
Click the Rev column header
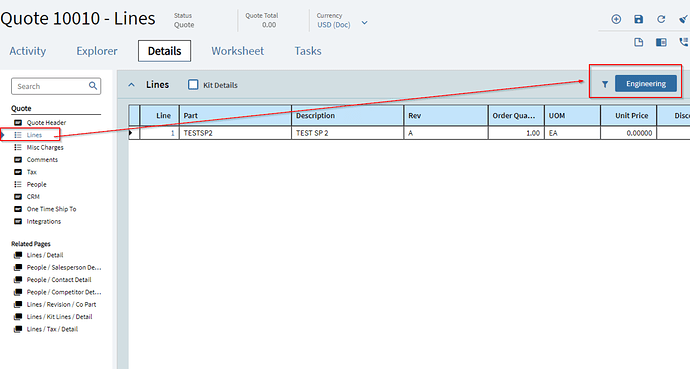point(446,116)
